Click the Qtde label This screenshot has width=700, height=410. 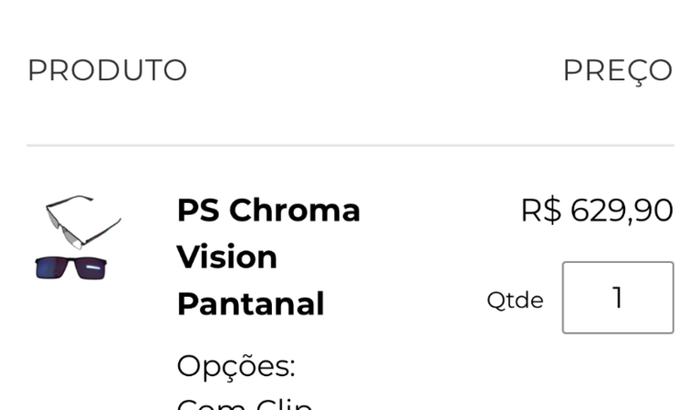[x=515, y=300]
